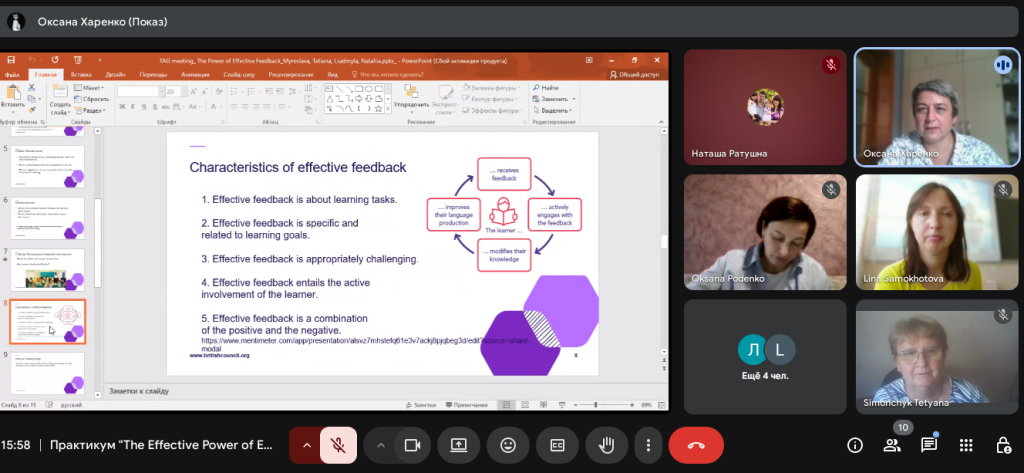
Task: Switch to the Вставка ribbon tab
Action: (x=81, y=74)
